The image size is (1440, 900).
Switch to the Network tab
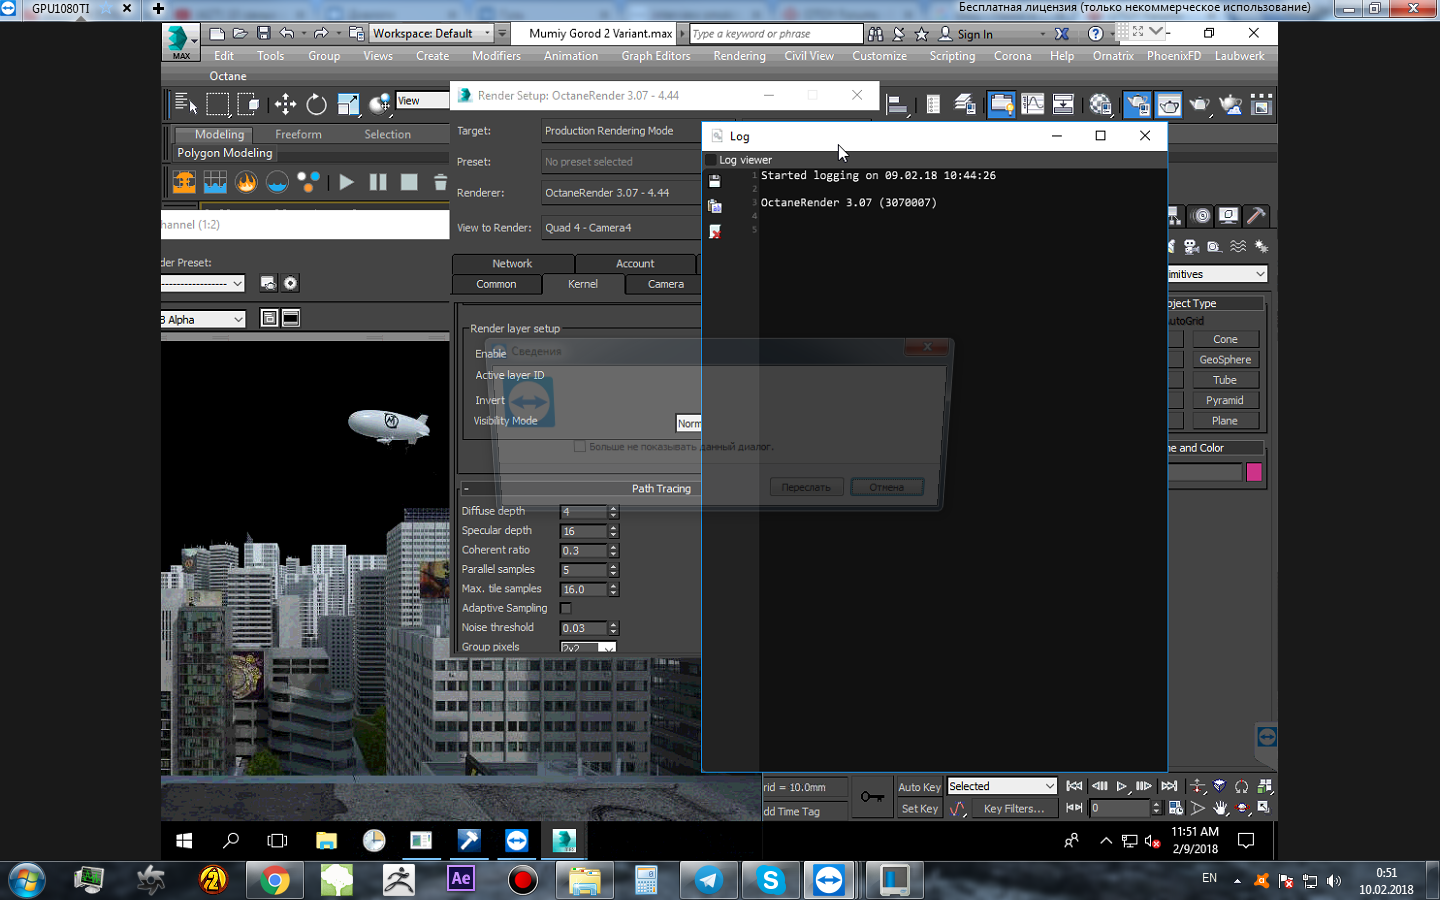[512, 263]
